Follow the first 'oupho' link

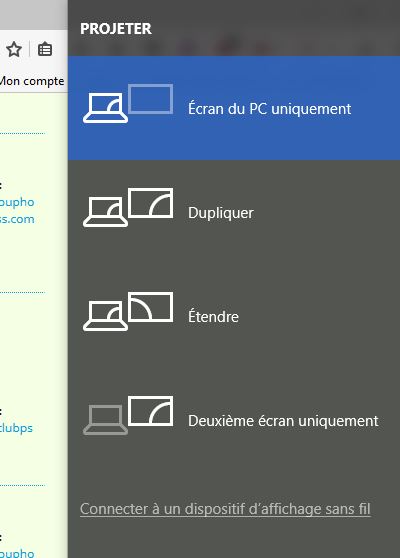pos(17,202)
